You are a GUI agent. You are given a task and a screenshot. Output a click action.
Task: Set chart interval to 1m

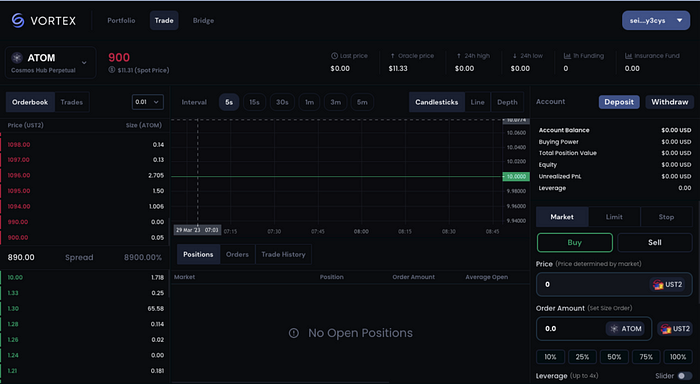point(309,102)
